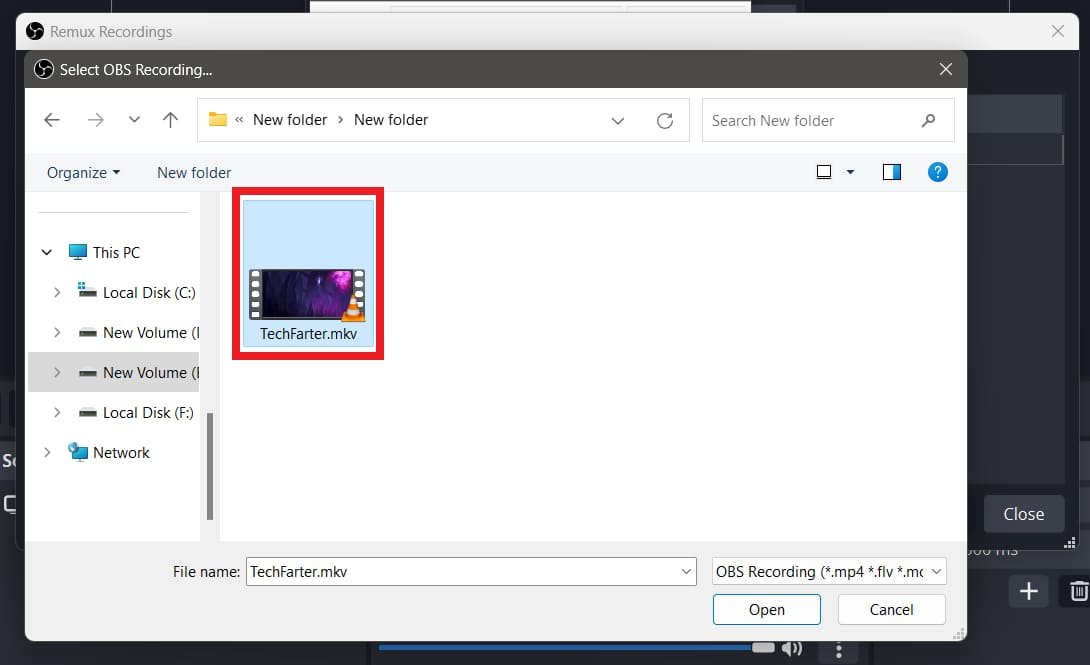Expand Local Disk (C:) in the sidebar
This screenshot has width=1090, height=665.
coord(57,292)
